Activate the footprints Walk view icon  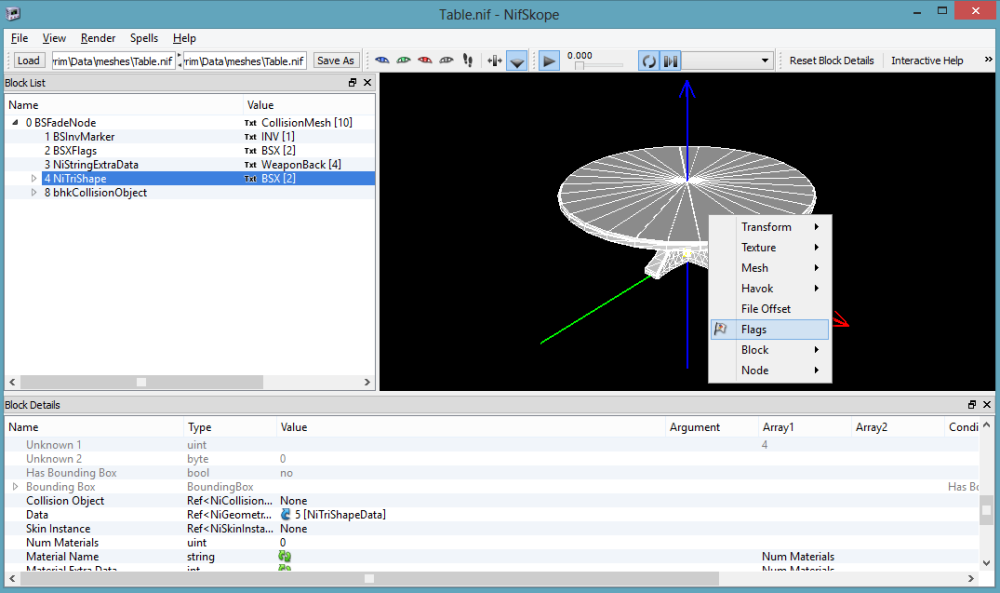point(468,61)
